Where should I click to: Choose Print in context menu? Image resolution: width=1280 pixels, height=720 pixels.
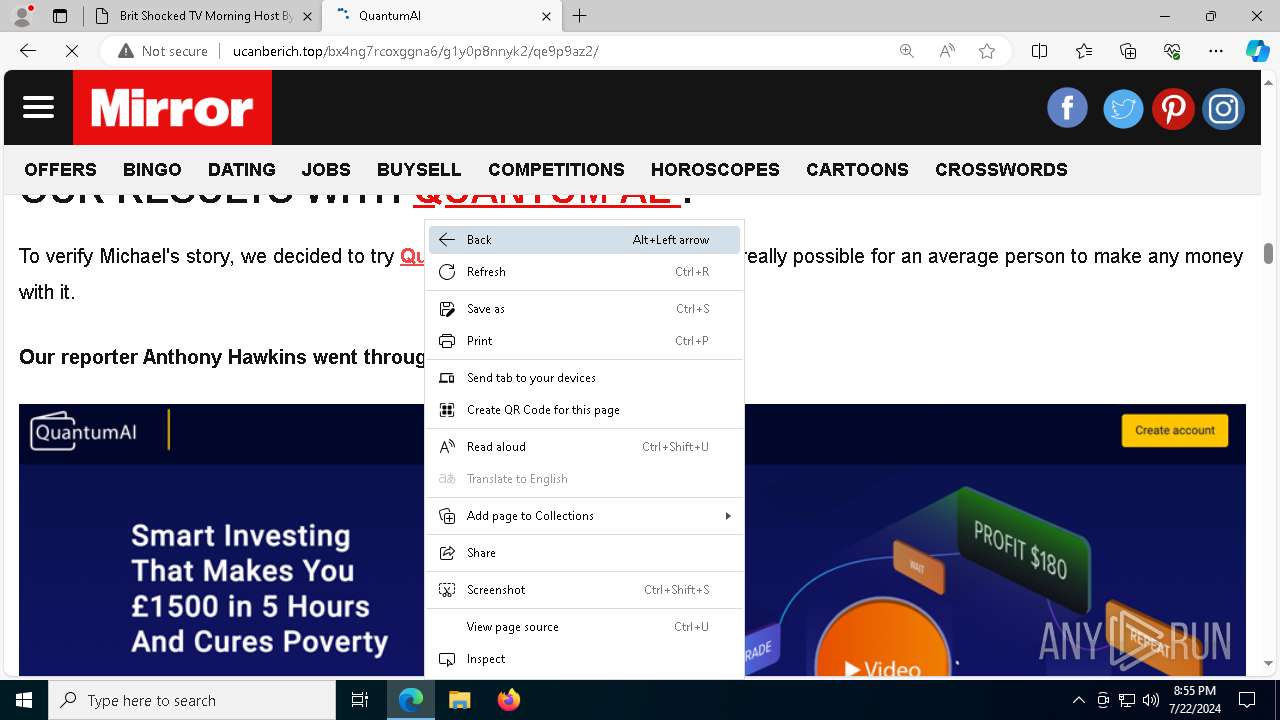click(x=584, y=341)
